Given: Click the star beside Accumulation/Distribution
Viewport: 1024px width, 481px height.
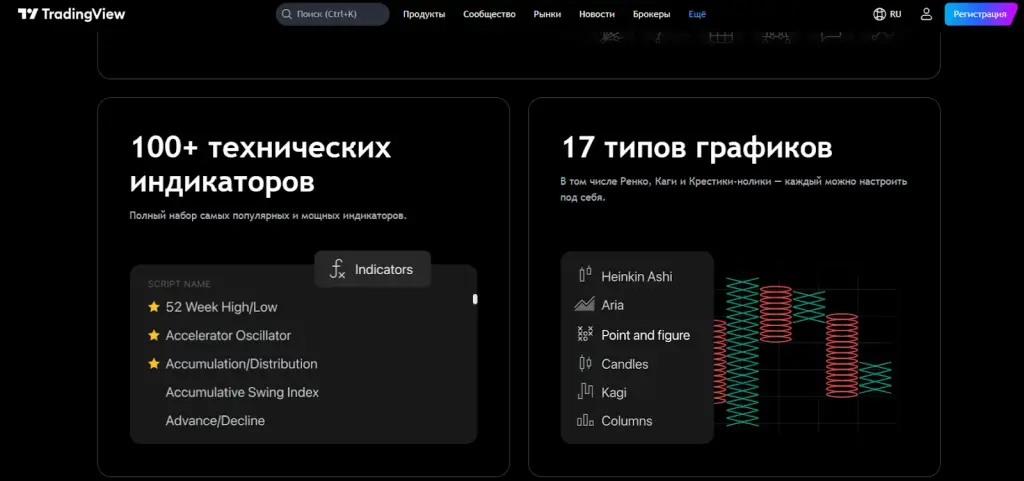Looking at the screenshot, I should tap(153, 364).
